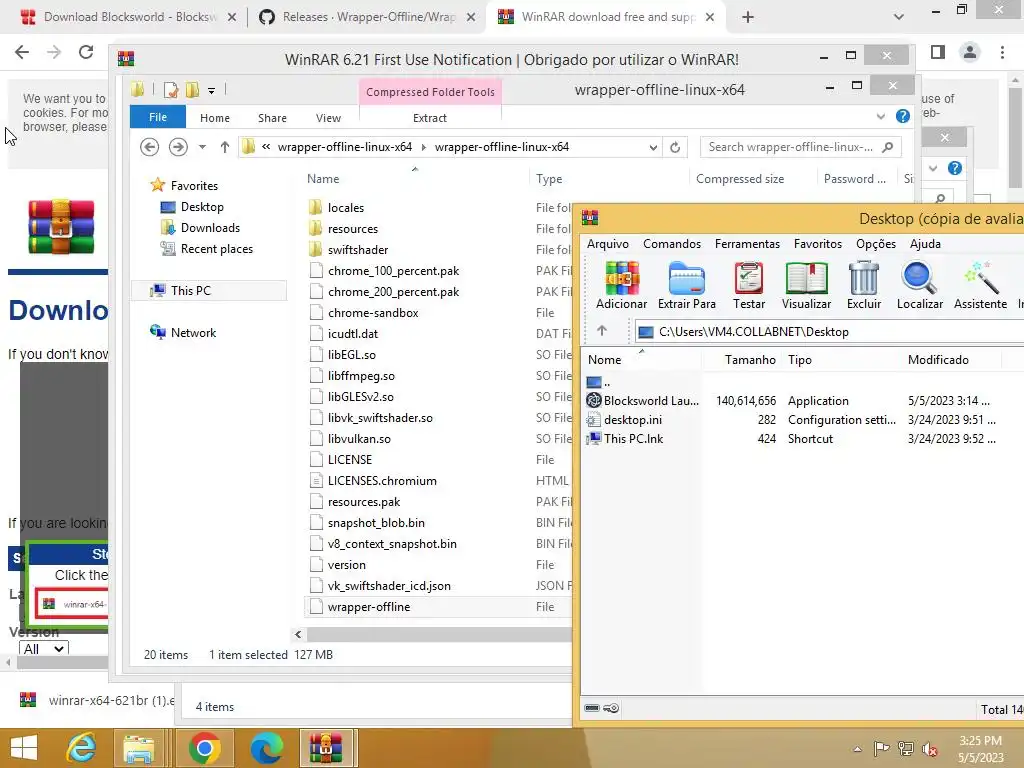Refresh the wrapper-offline-linux-x64 folder view
Image resolution: width=1024 pixels, height=768 pixels.
click(x=675, y=147)
